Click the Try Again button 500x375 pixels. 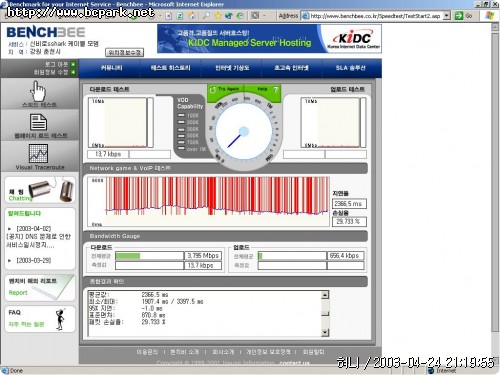point(226,89)
